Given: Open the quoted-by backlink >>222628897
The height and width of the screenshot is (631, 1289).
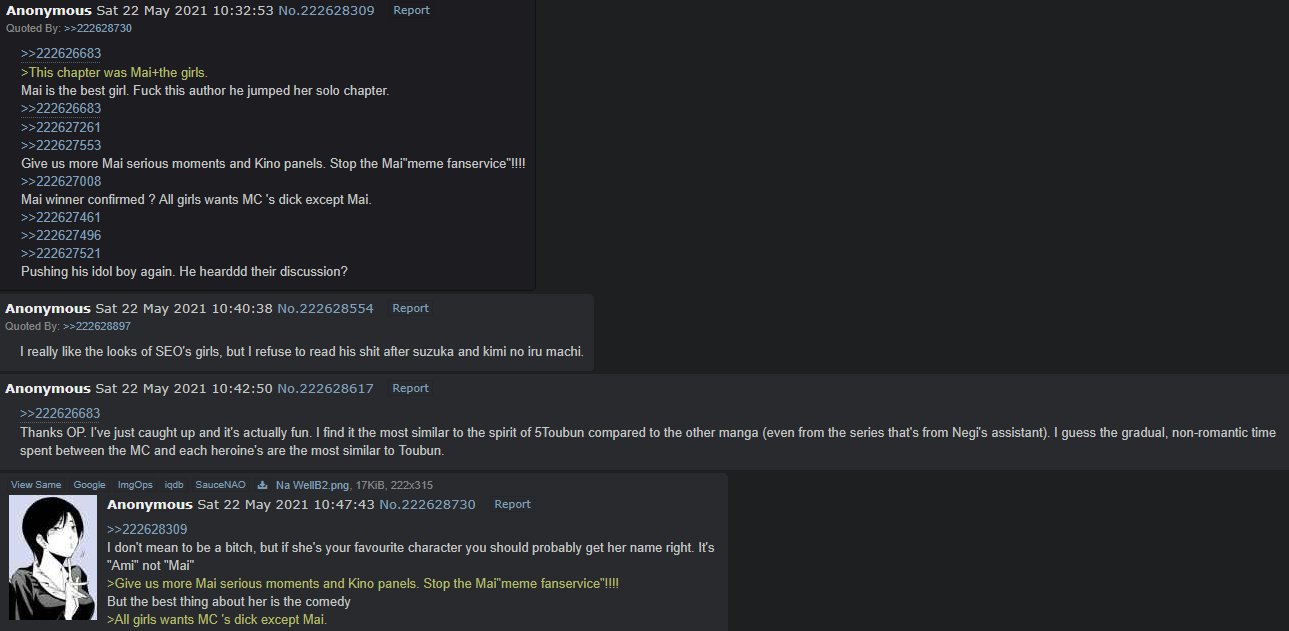Looking at the screenshot, I should (x=97, y=326).
